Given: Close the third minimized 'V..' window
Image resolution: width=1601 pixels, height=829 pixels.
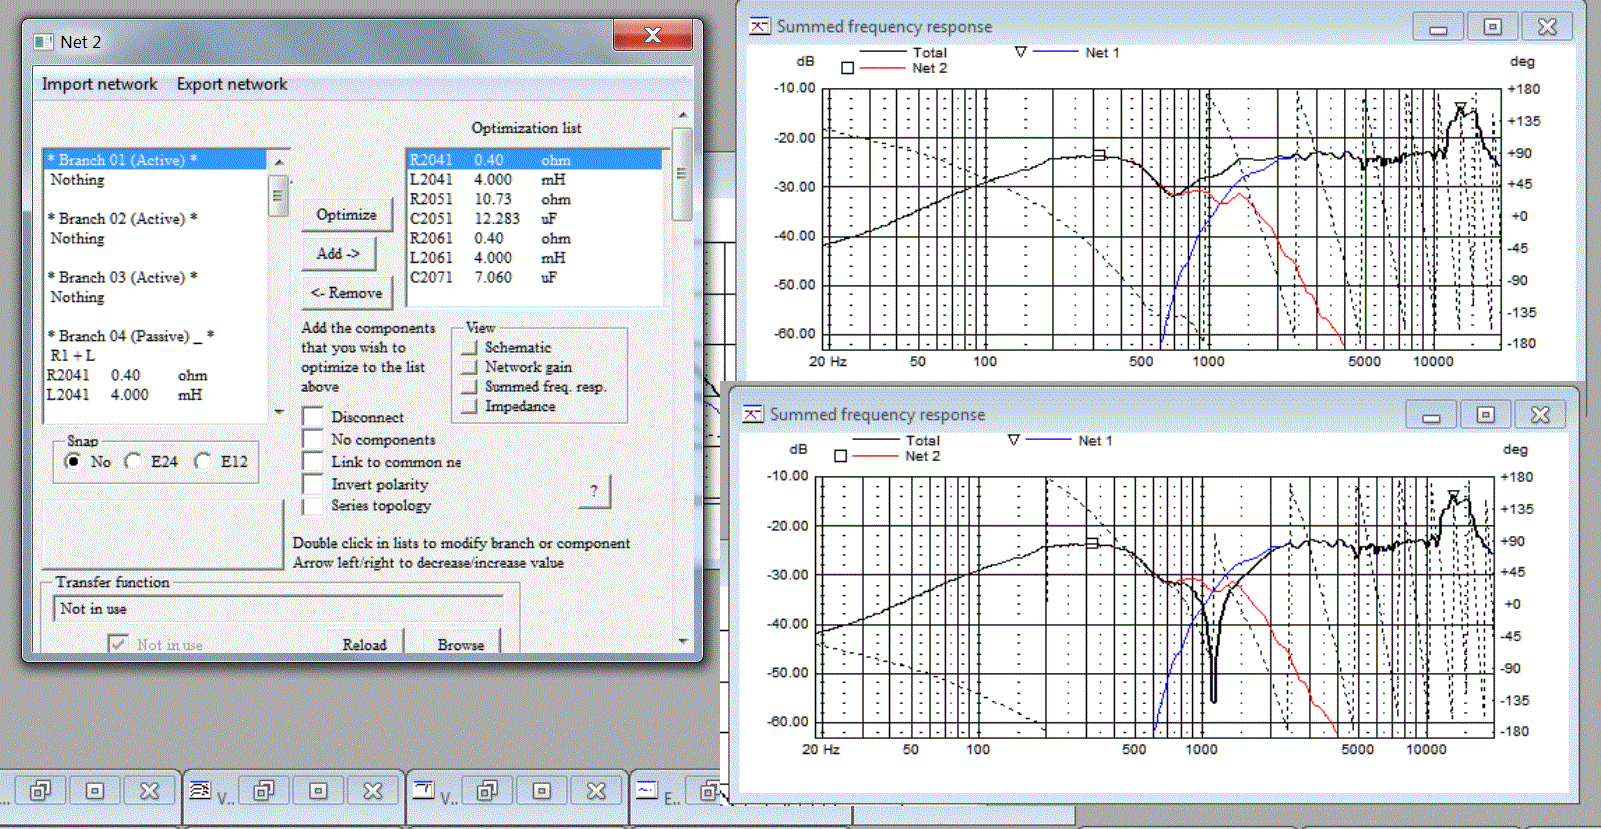Looking at the screenshot, I should coord(596,791).
